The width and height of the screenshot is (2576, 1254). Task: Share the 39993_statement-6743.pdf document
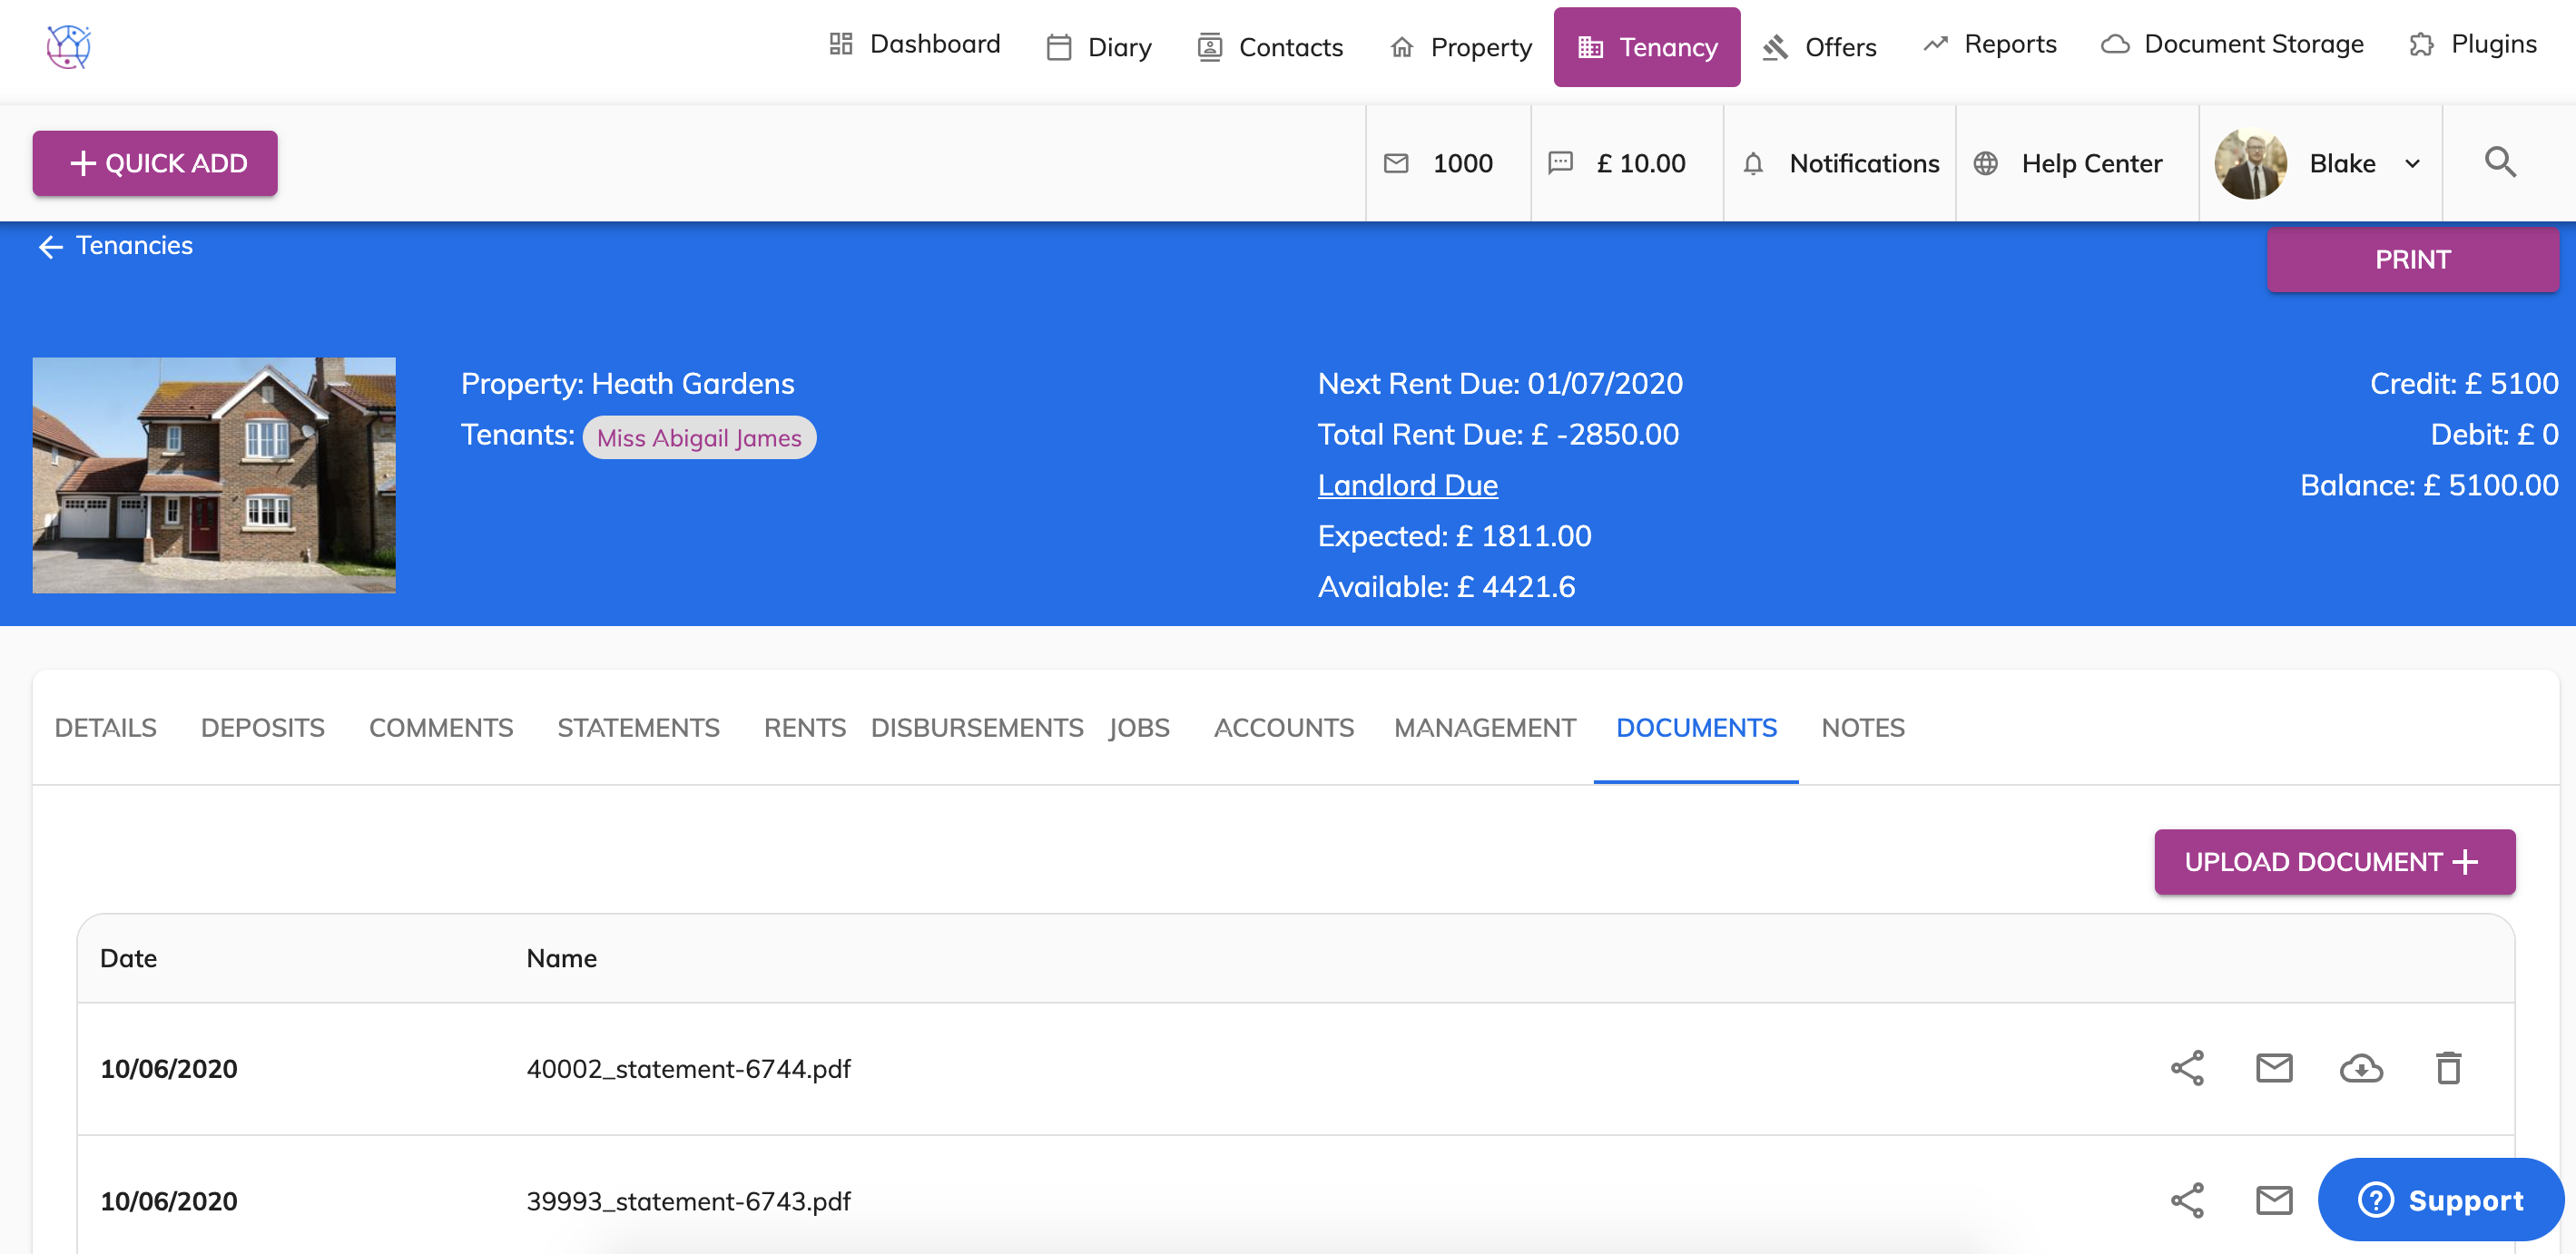(x=2187, y=1200)
